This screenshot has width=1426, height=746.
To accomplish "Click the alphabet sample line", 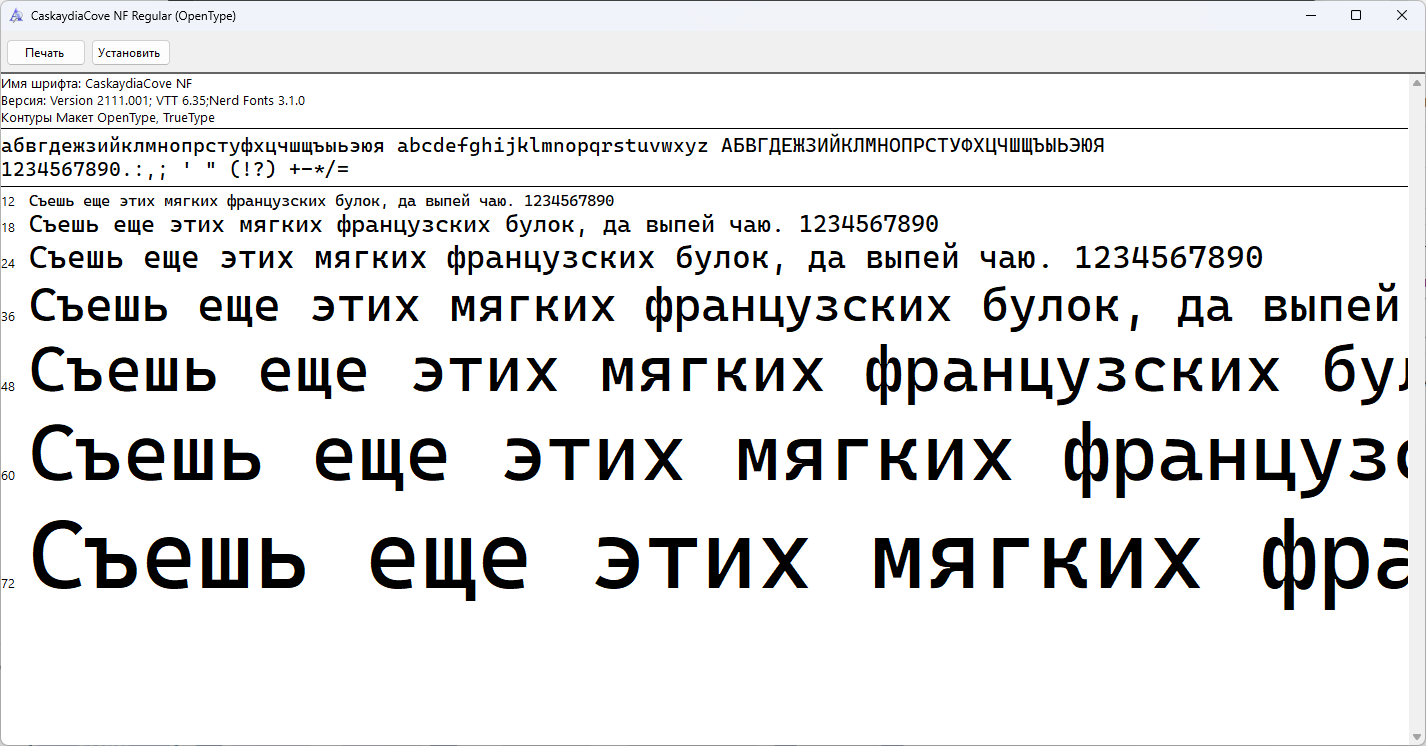I will (x=552, y=146).
